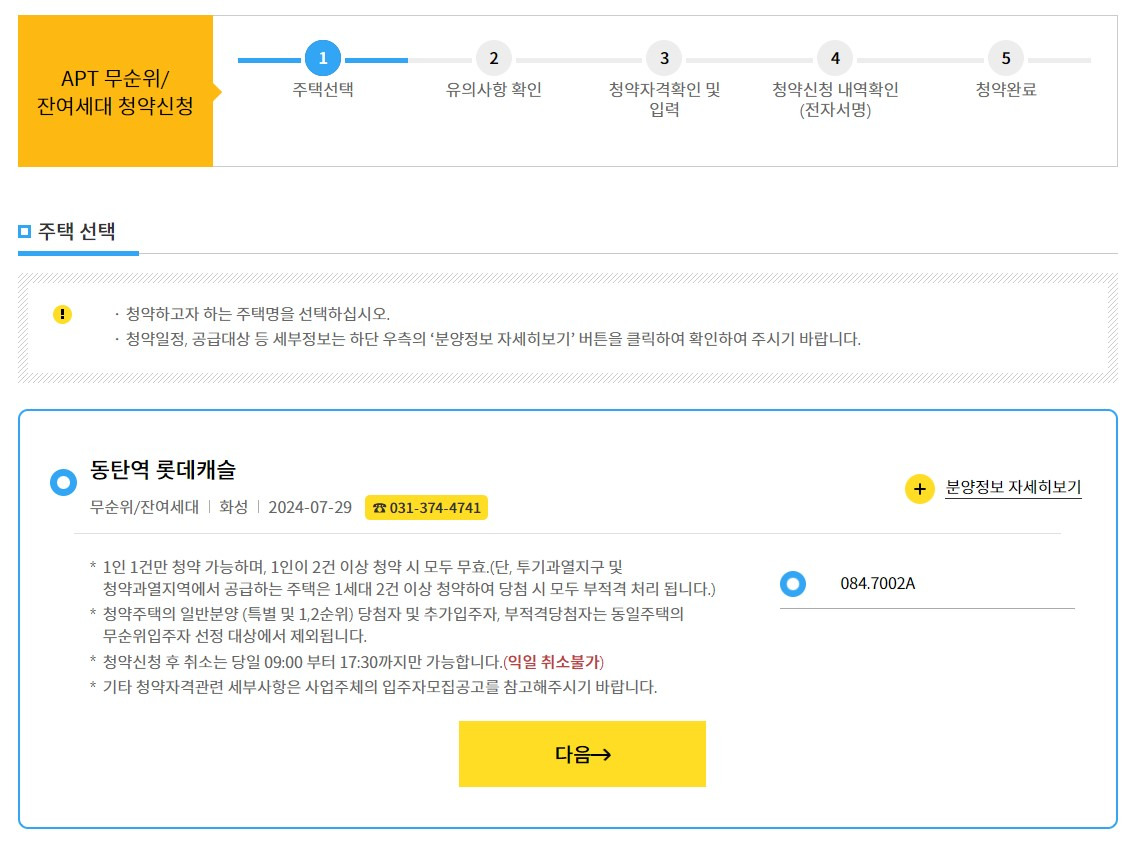Click the red 익일 취소불가 warning text

[x=553, y=662]
